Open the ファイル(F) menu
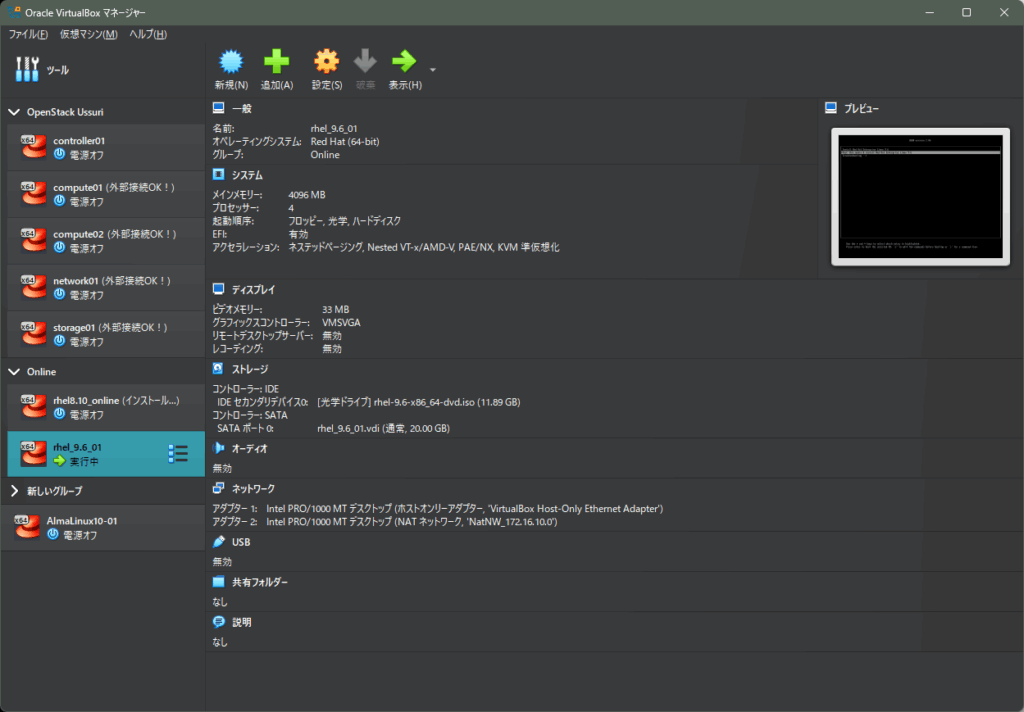 point(28,34)
